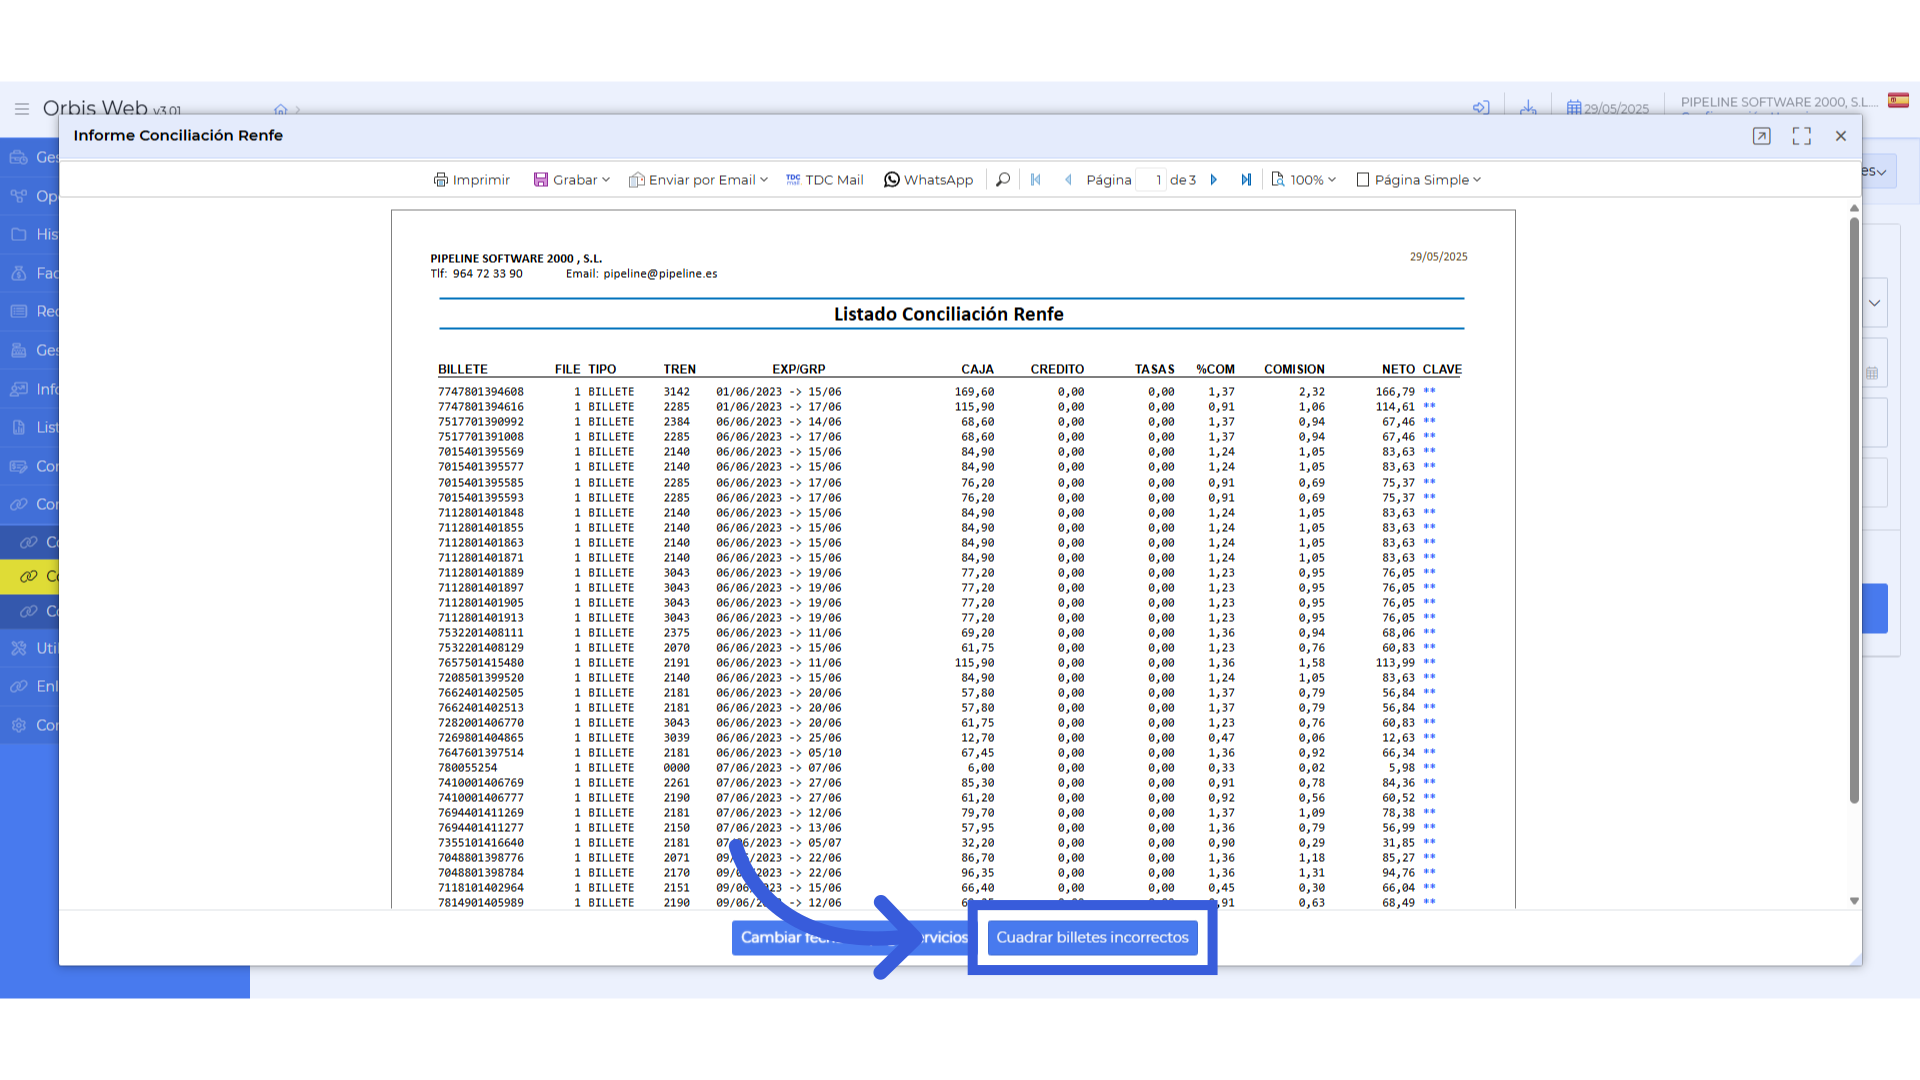The image size is (1920, 1080).
Task: Click the scroll down arrow of report
Action: (1854, 901)
